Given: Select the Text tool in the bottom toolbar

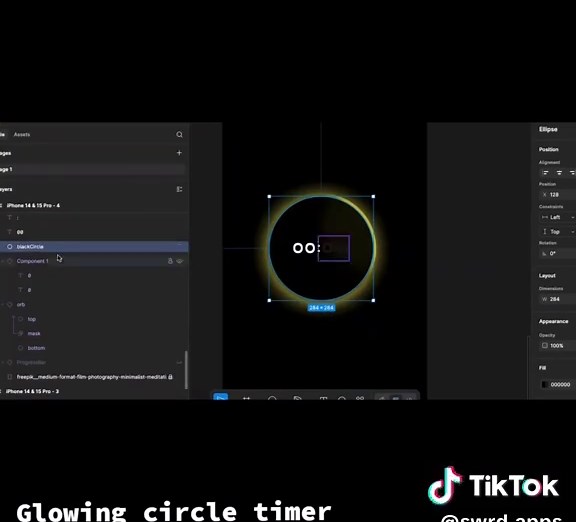Looking at the screenshot, I should tap(323, 398).
